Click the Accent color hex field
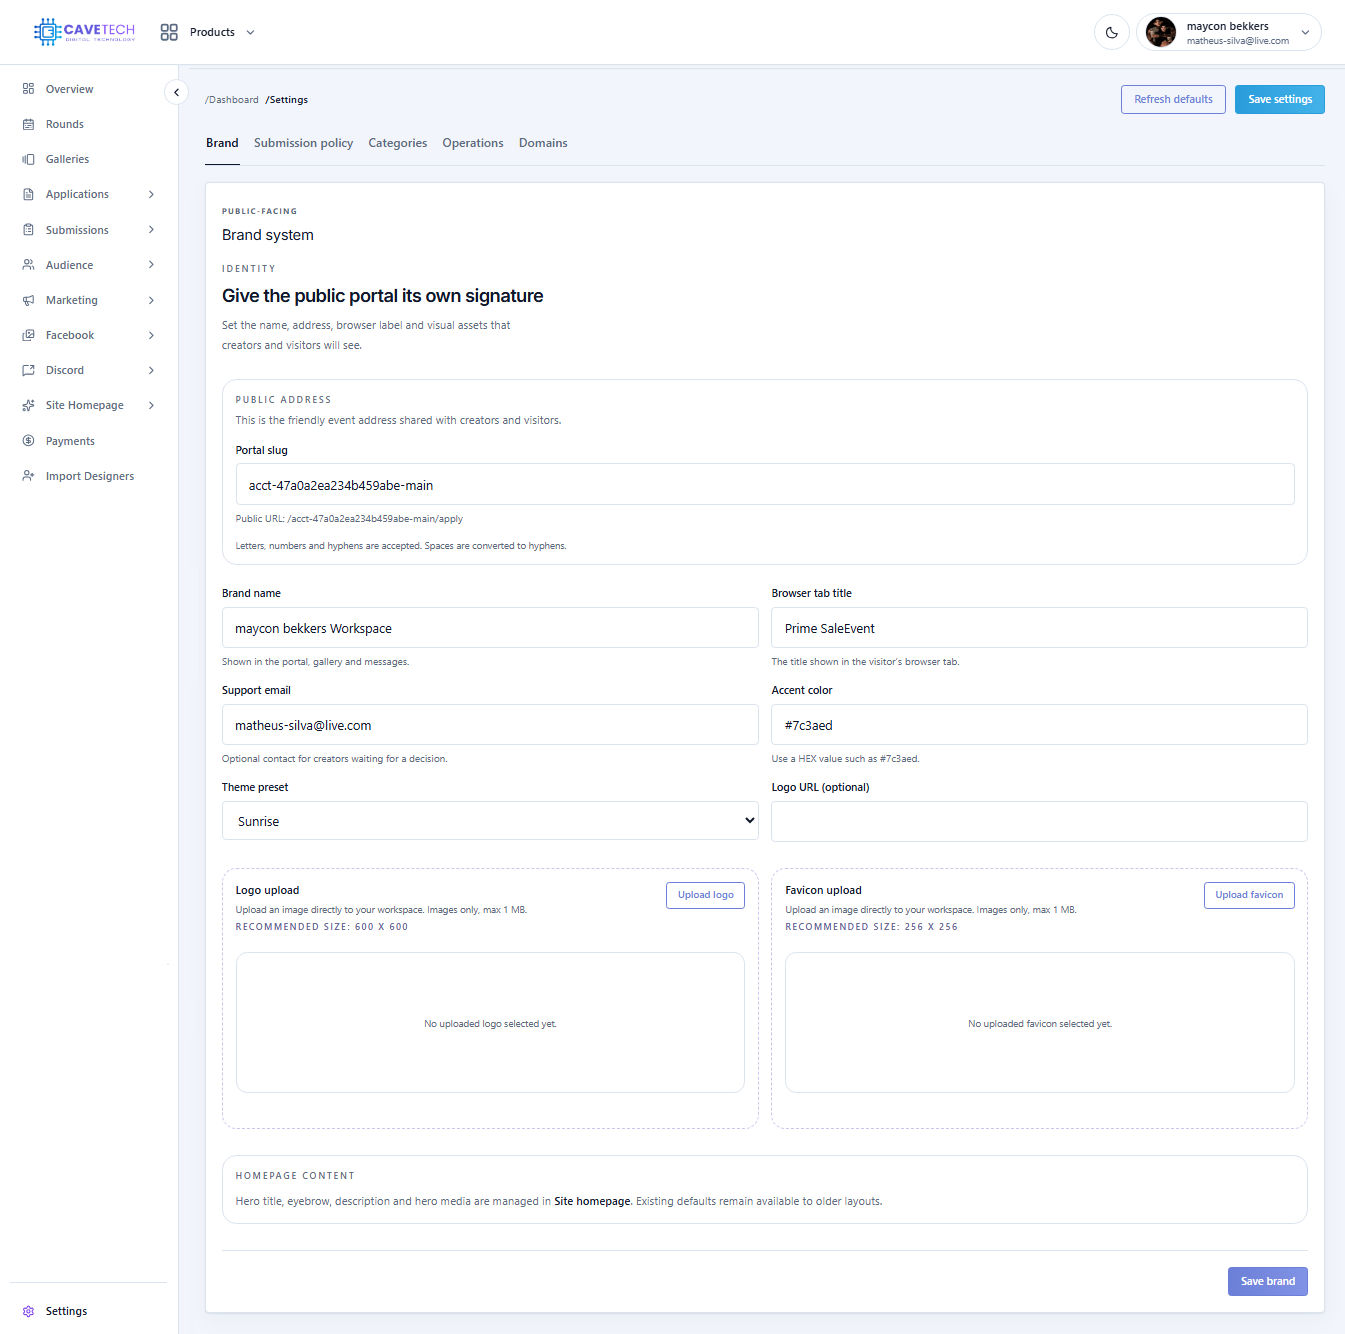1345x1334 pixels. (x=1039, y=725)
